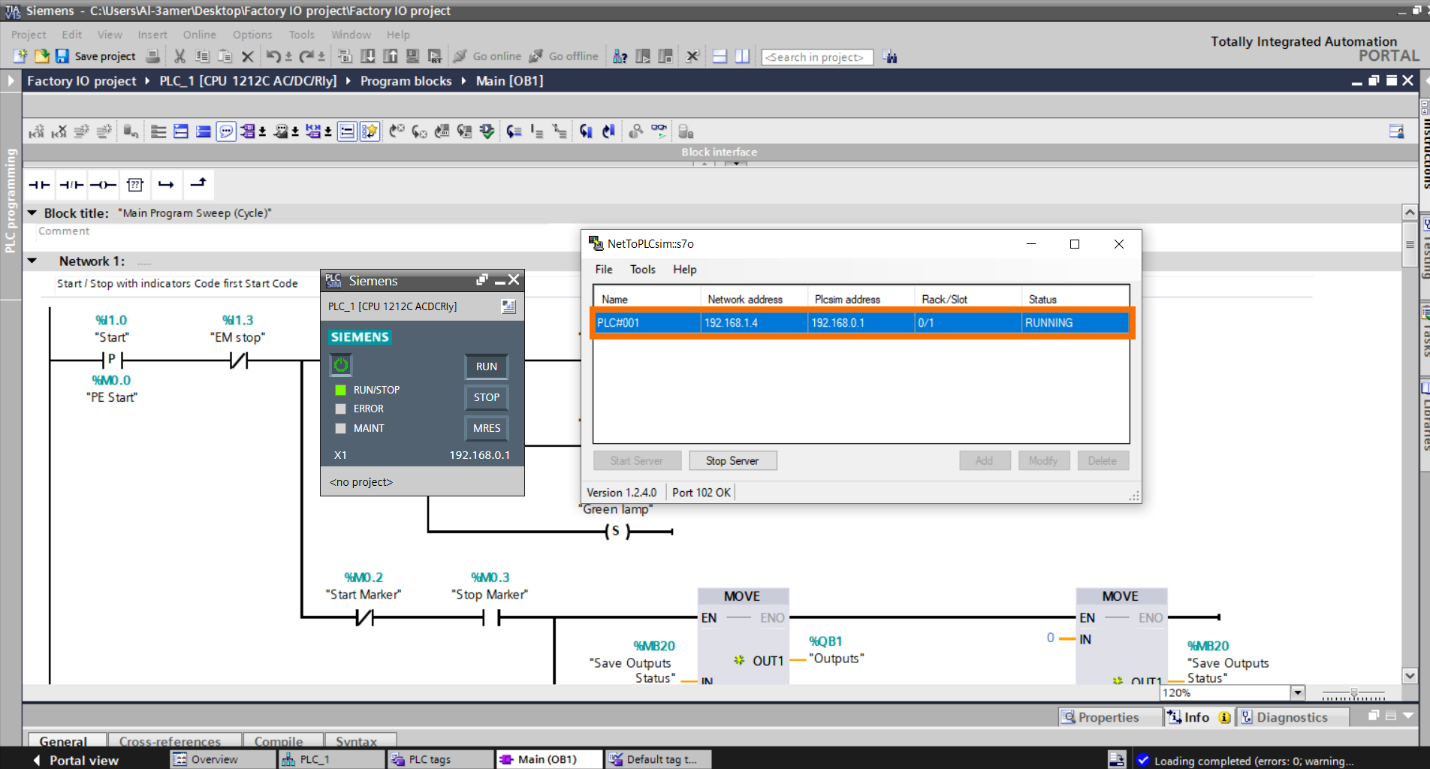Click the Open branch favorites icon
This screenshot has height=769, width=1430.
coord(166,185)
